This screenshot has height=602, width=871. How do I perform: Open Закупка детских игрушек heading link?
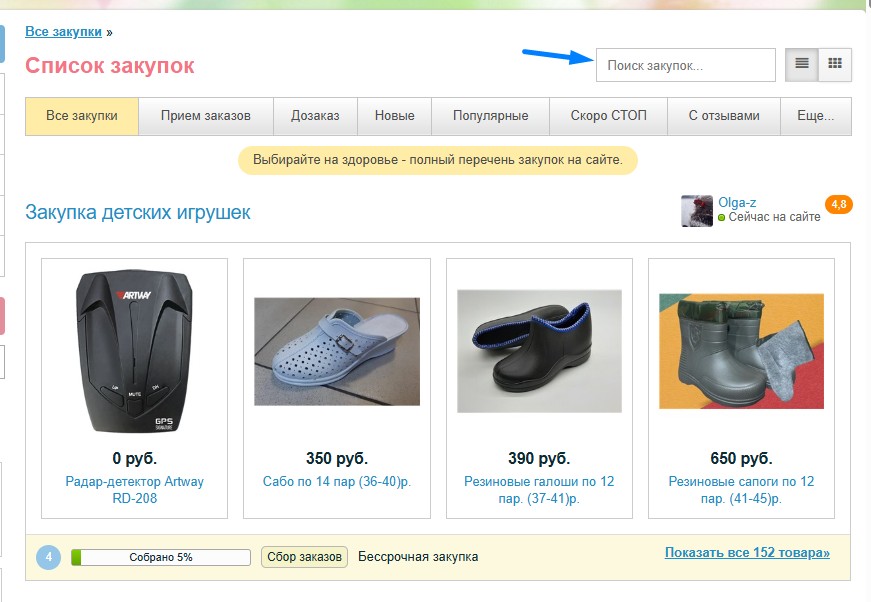coord(138,213)
